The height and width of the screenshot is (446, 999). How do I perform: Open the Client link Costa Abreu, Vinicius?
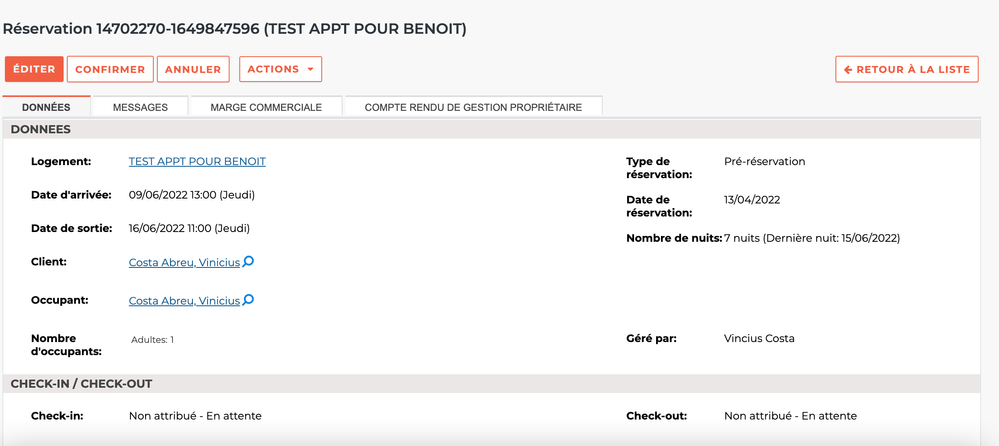coord(184,263)
